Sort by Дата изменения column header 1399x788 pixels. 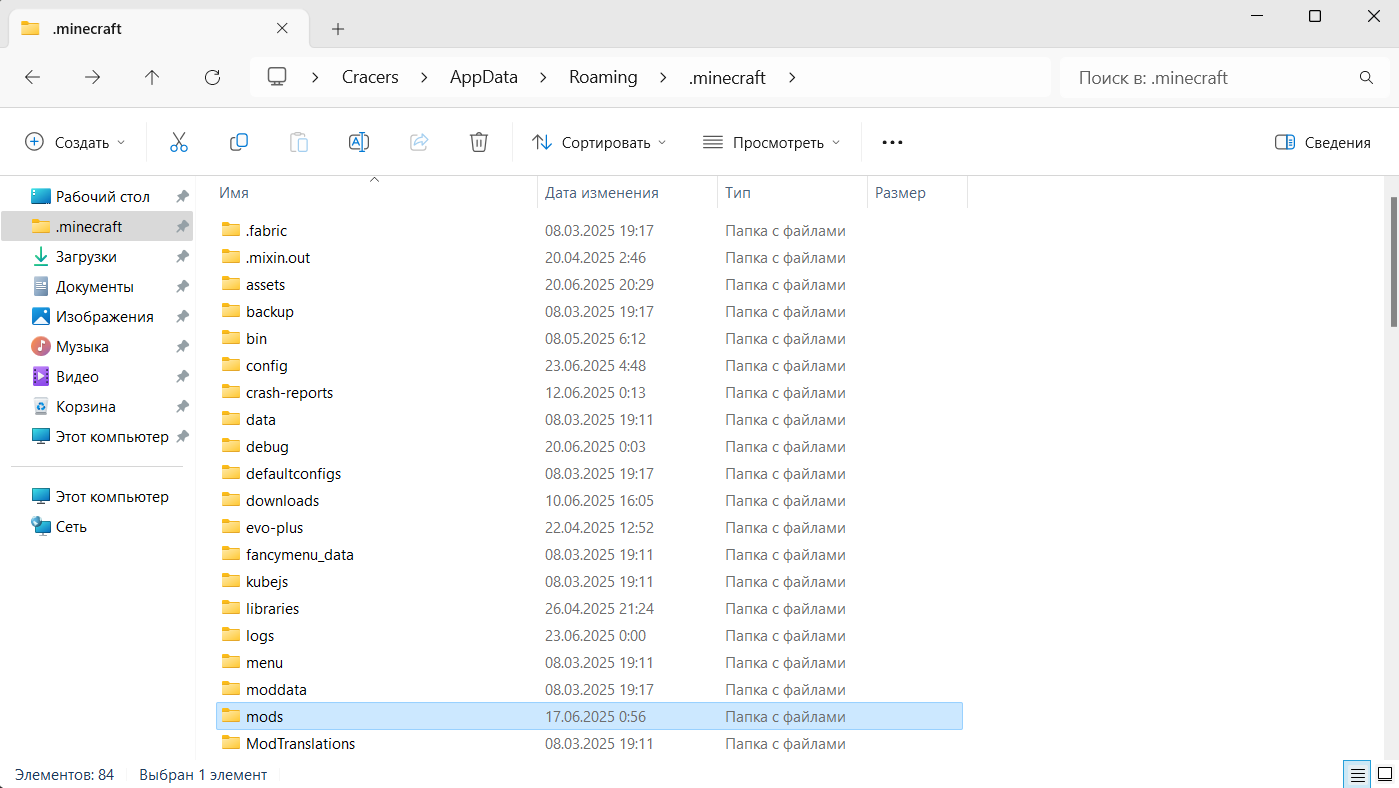627,193
